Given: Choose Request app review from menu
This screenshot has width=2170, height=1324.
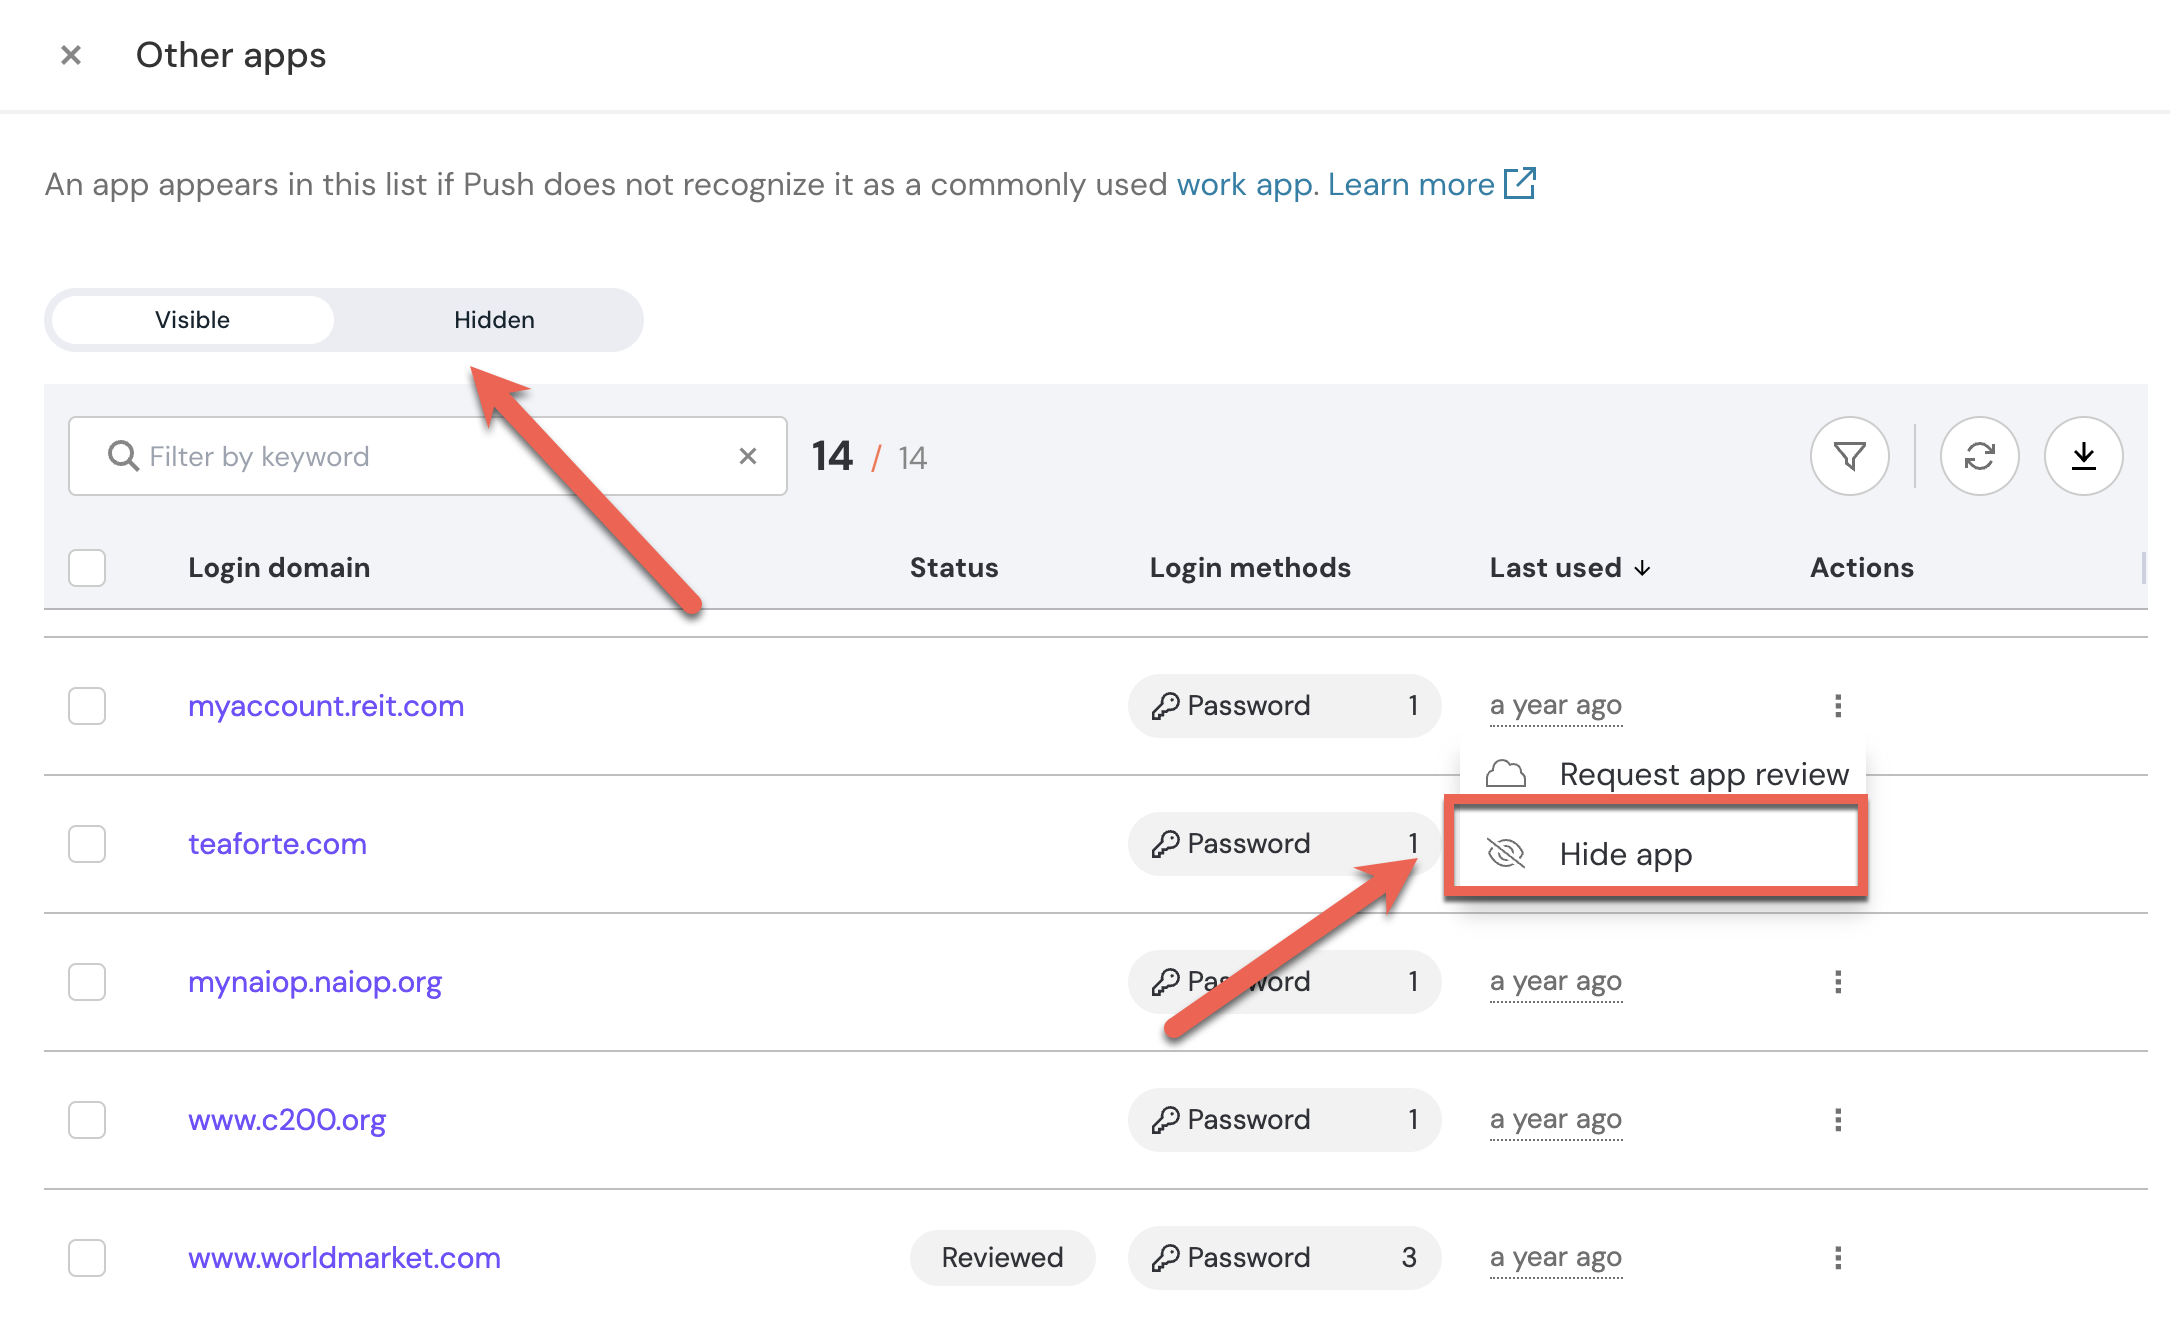Looking at the screenshot, I should click(x=1664, y=773).
